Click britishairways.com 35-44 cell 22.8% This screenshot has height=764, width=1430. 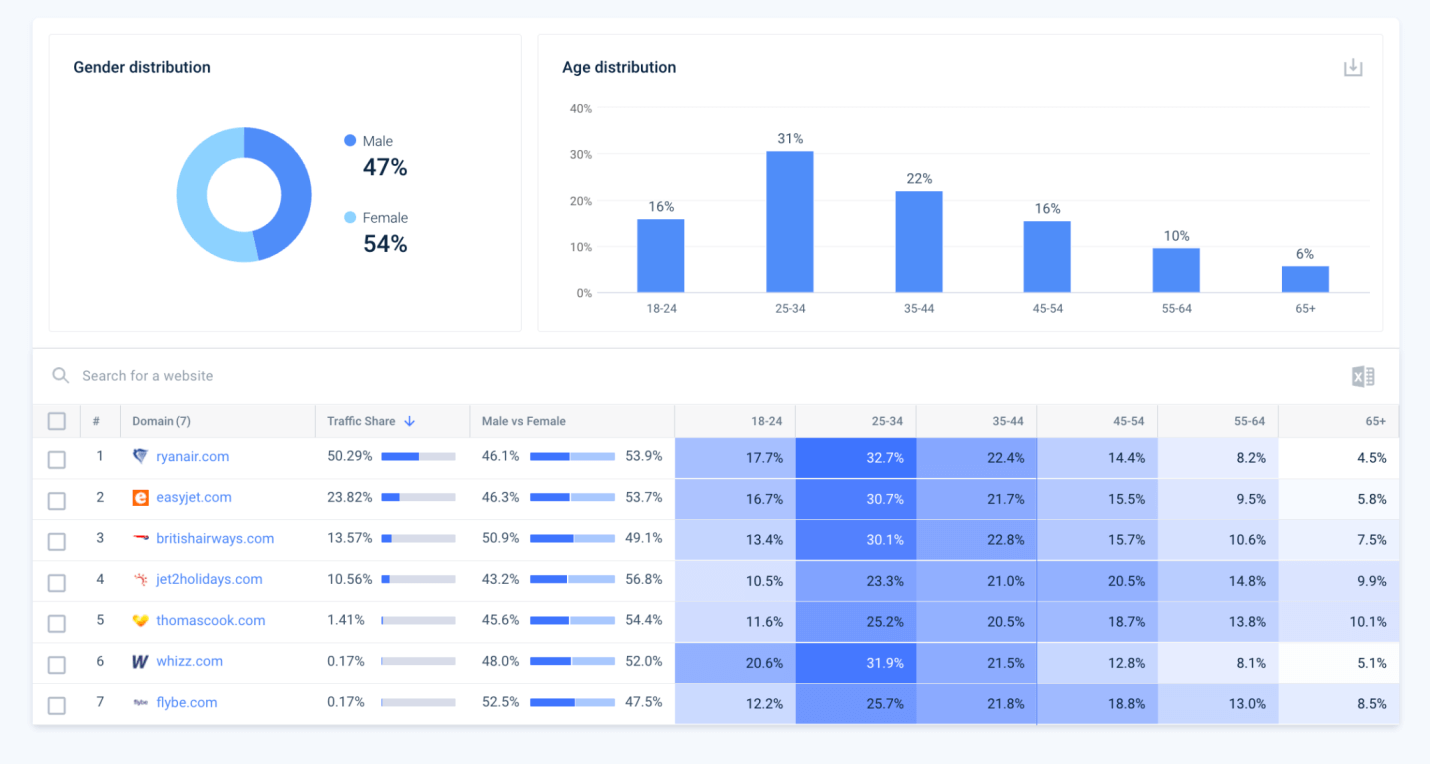976,540
